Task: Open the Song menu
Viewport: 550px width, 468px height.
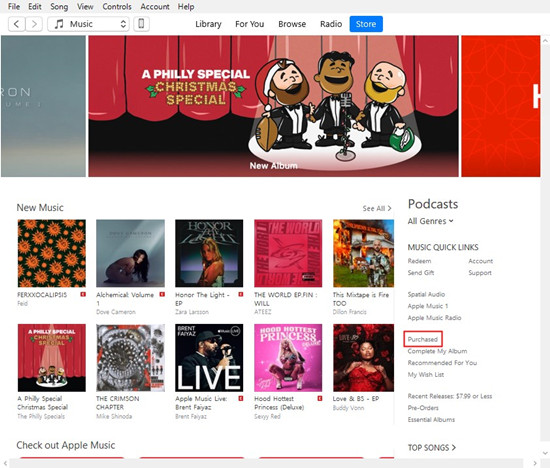Action: pyautogui.click(x=59, y=6)
